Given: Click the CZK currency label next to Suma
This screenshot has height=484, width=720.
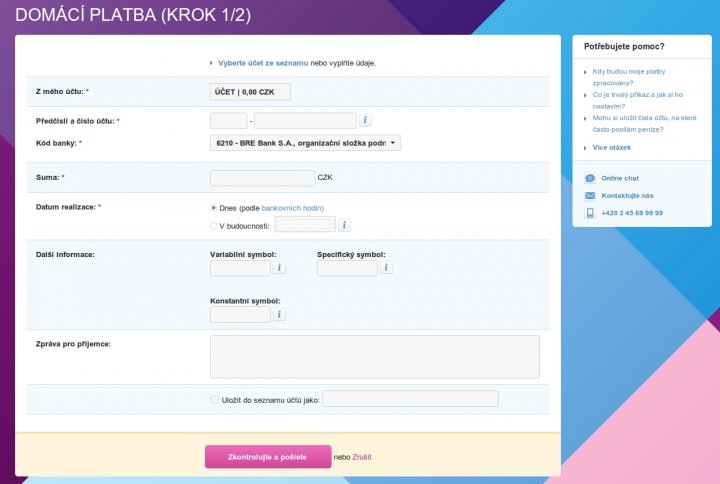Looking at the screenshot, I should pyautogui.click(x=325, y=177).
